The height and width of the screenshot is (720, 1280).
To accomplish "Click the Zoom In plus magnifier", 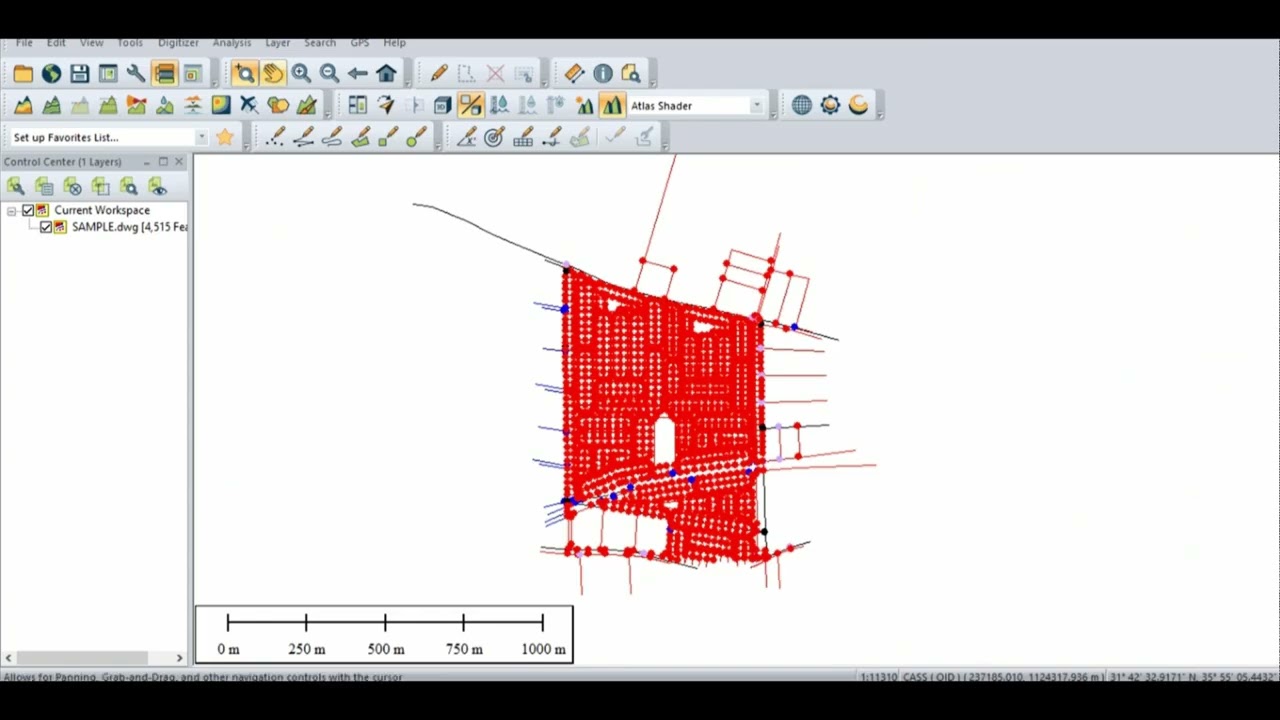I will (x=300, y=73).
